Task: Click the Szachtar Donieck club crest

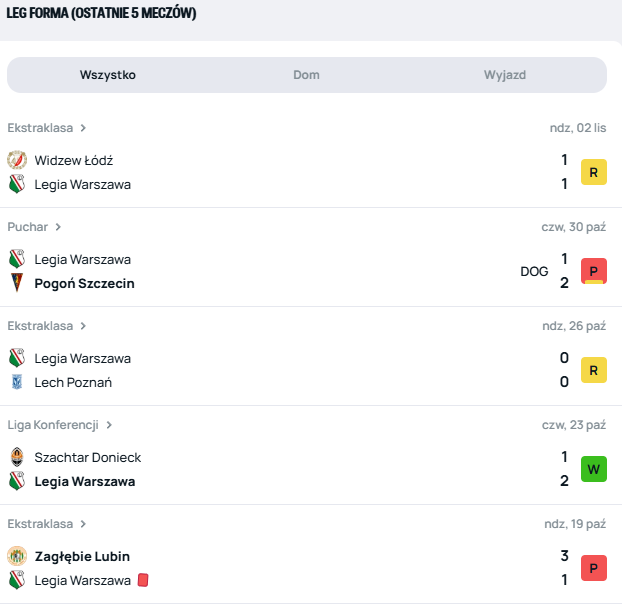Action: click(x=16, y=457)
